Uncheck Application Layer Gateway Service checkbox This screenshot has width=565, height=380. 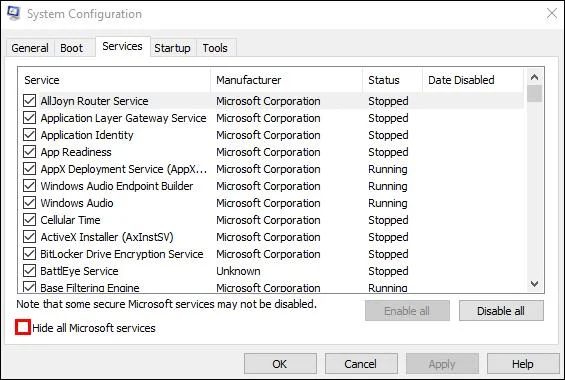[30, 118]
